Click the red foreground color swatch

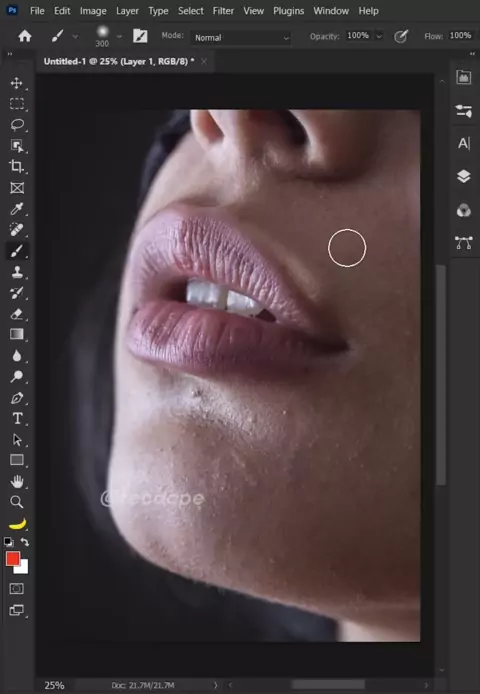[12, 559]
